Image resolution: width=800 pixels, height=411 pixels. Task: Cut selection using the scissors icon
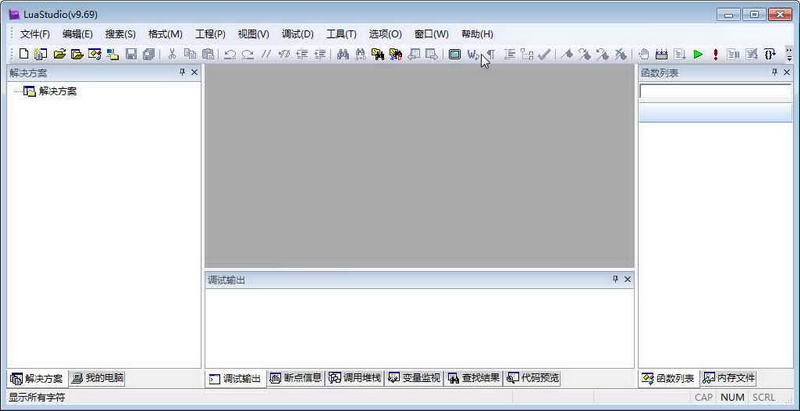click(x=172, y=54)
